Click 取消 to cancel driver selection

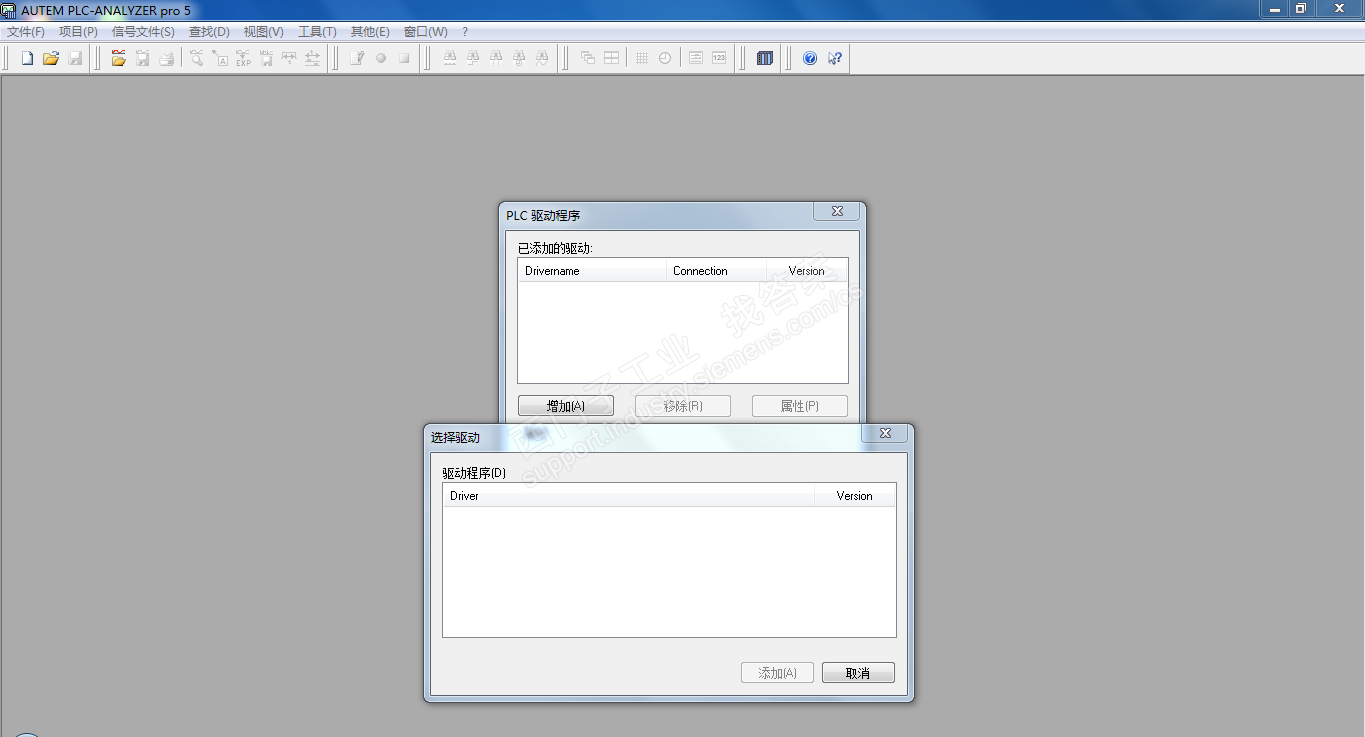click(x=858, y=673)
